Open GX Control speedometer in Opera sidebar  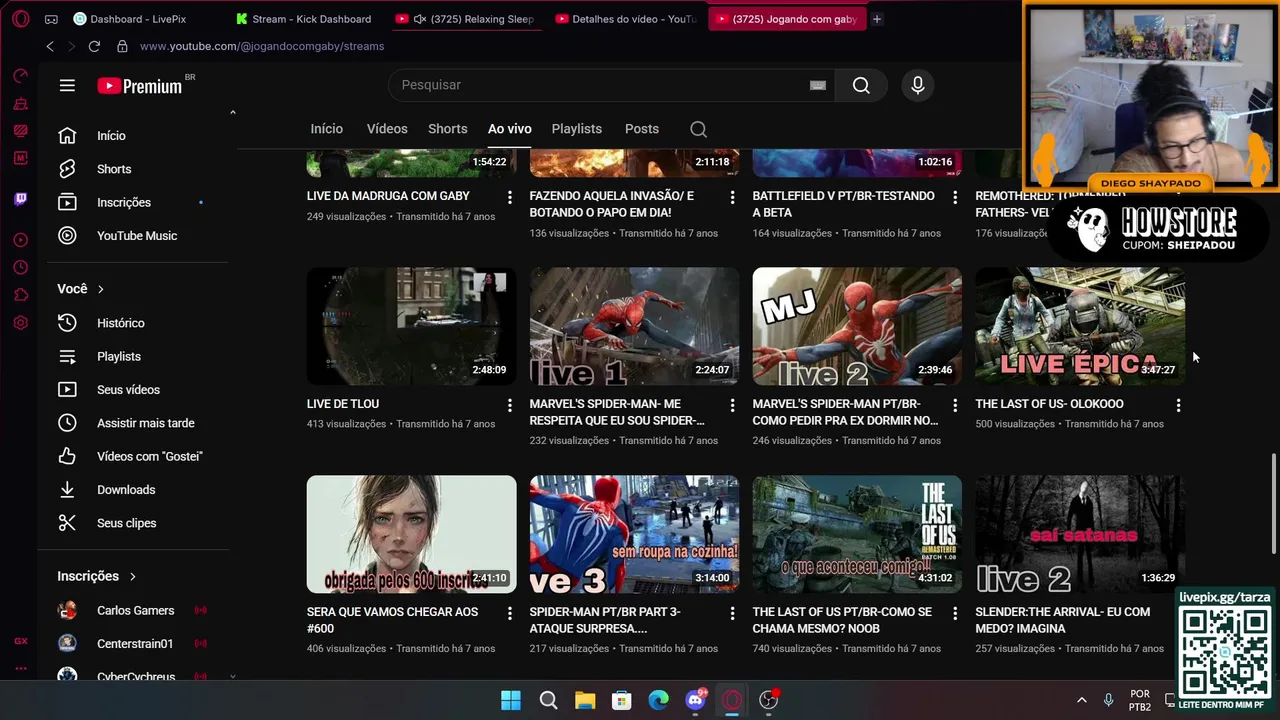pos(21,76)
